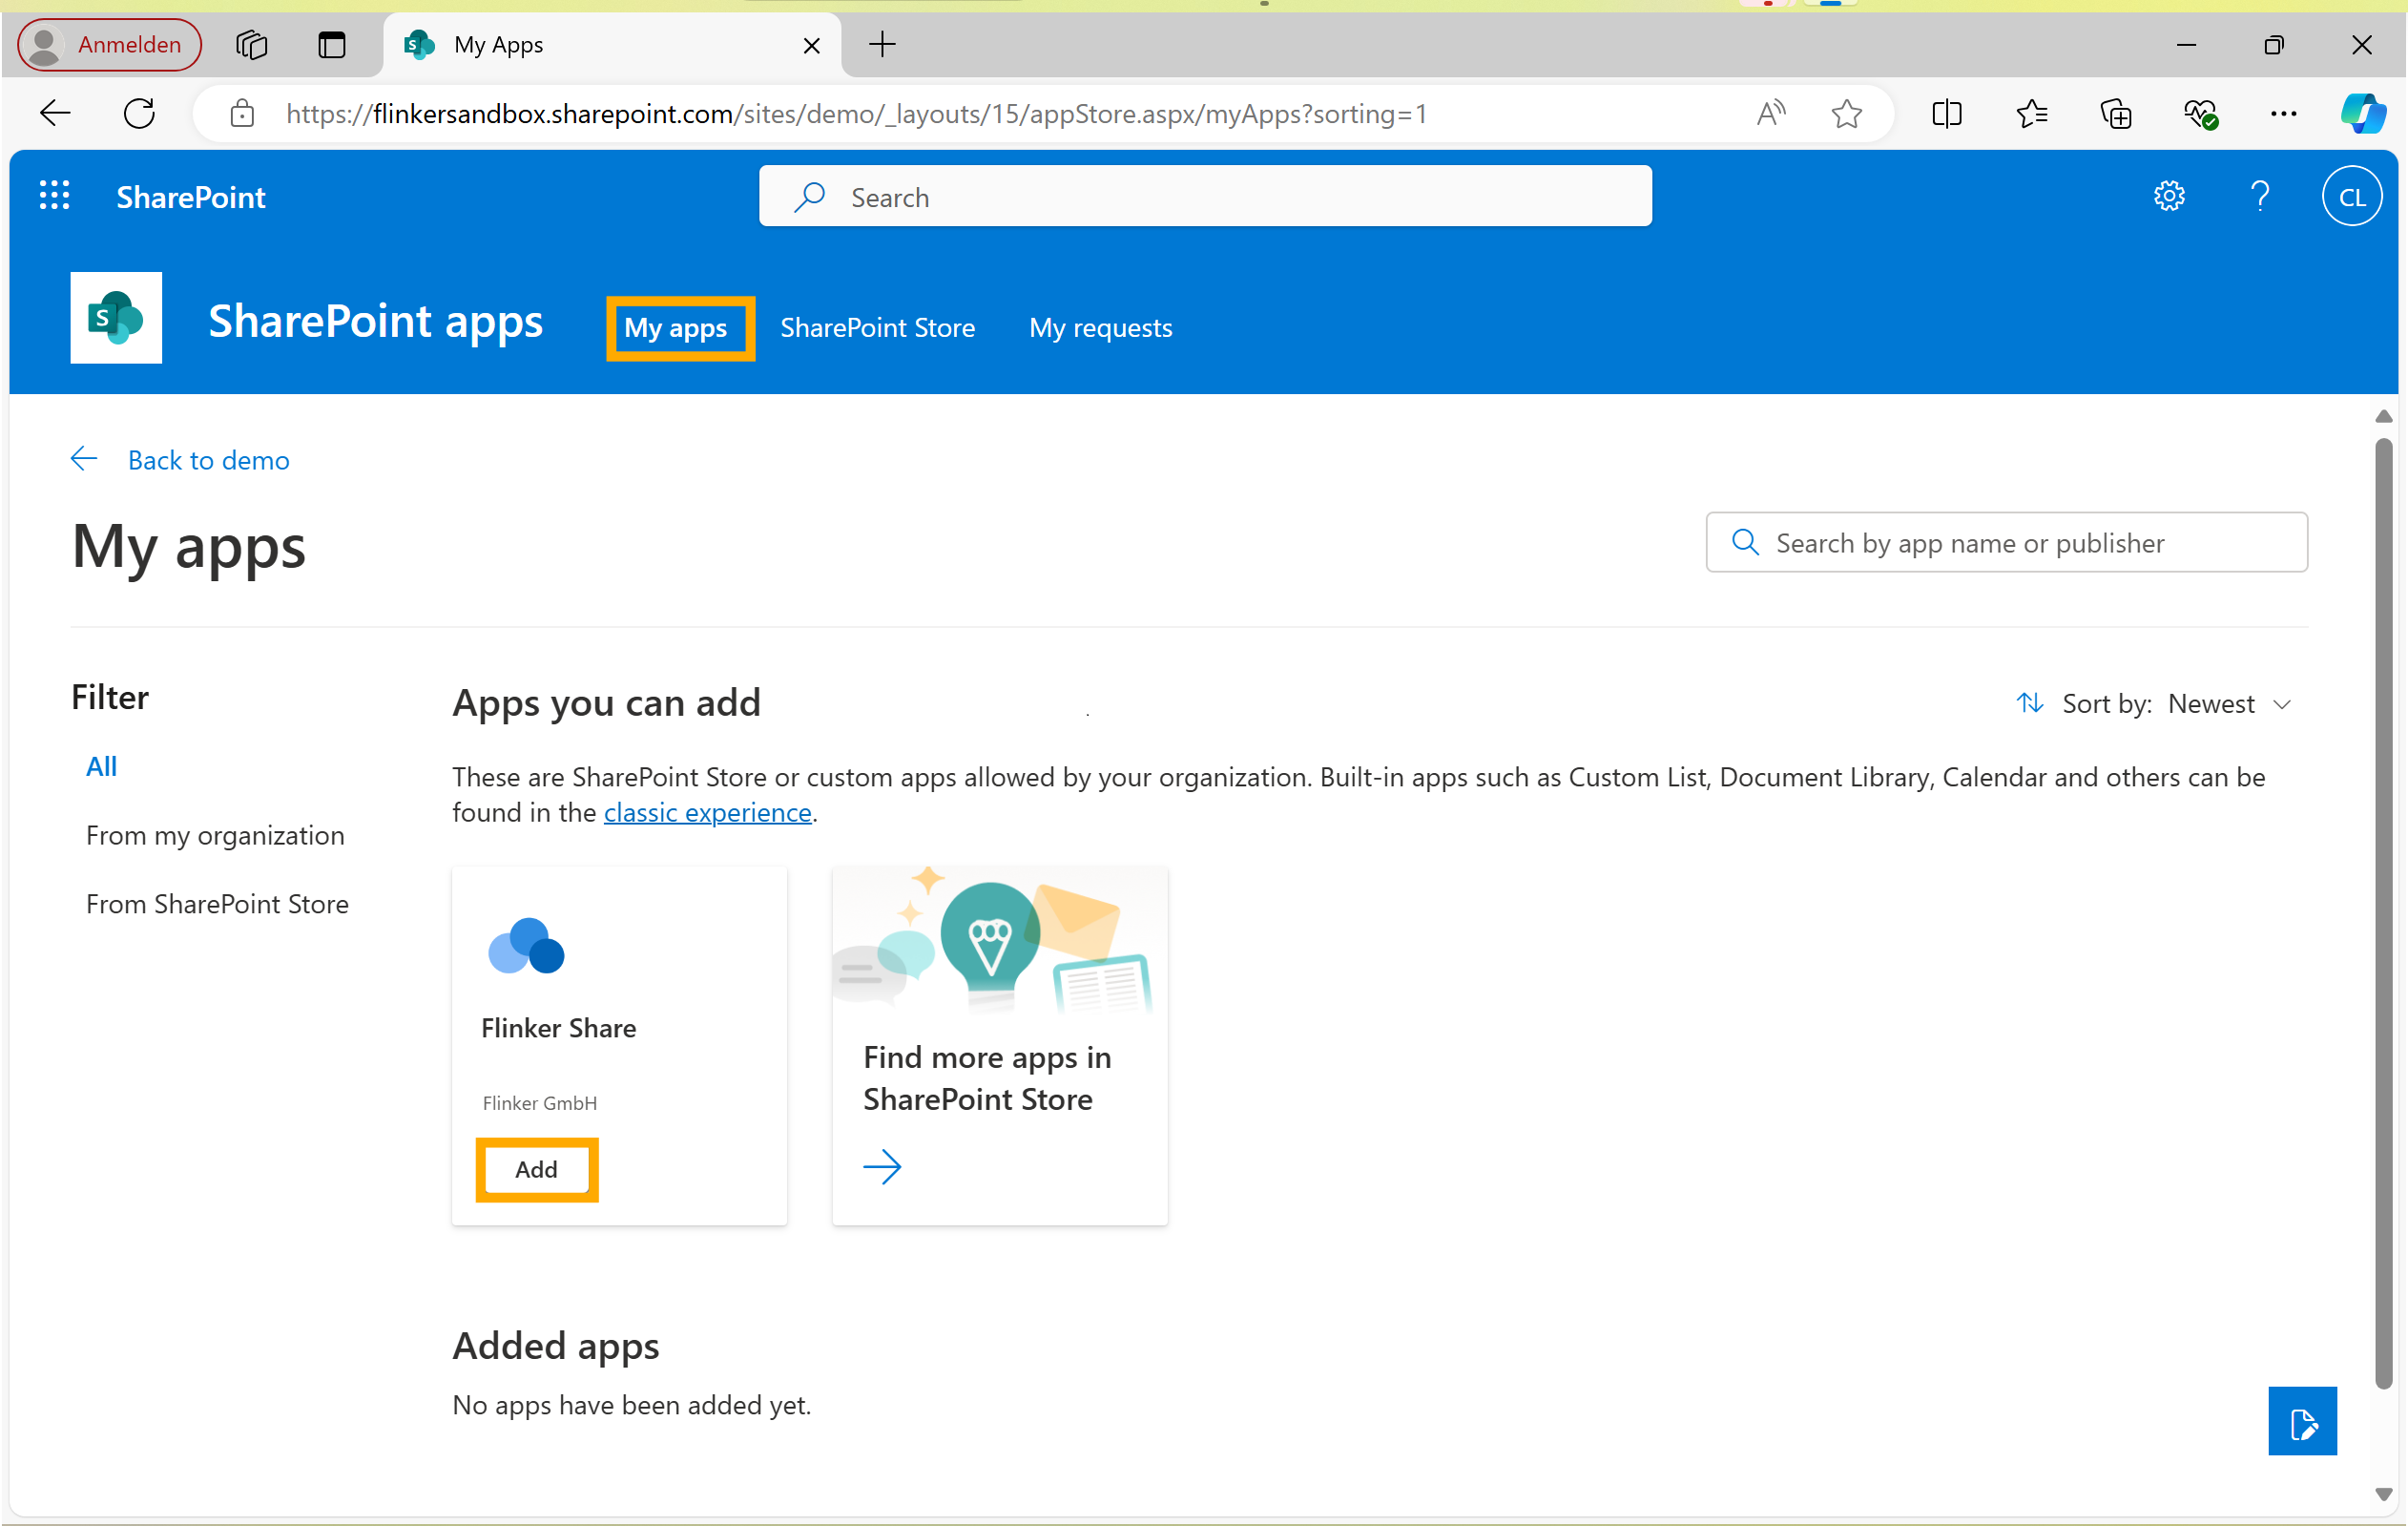Viewport: 2408px width, 1526px height.
Task: Click the search magnifier icon in filter
Action: [1745, 543]
